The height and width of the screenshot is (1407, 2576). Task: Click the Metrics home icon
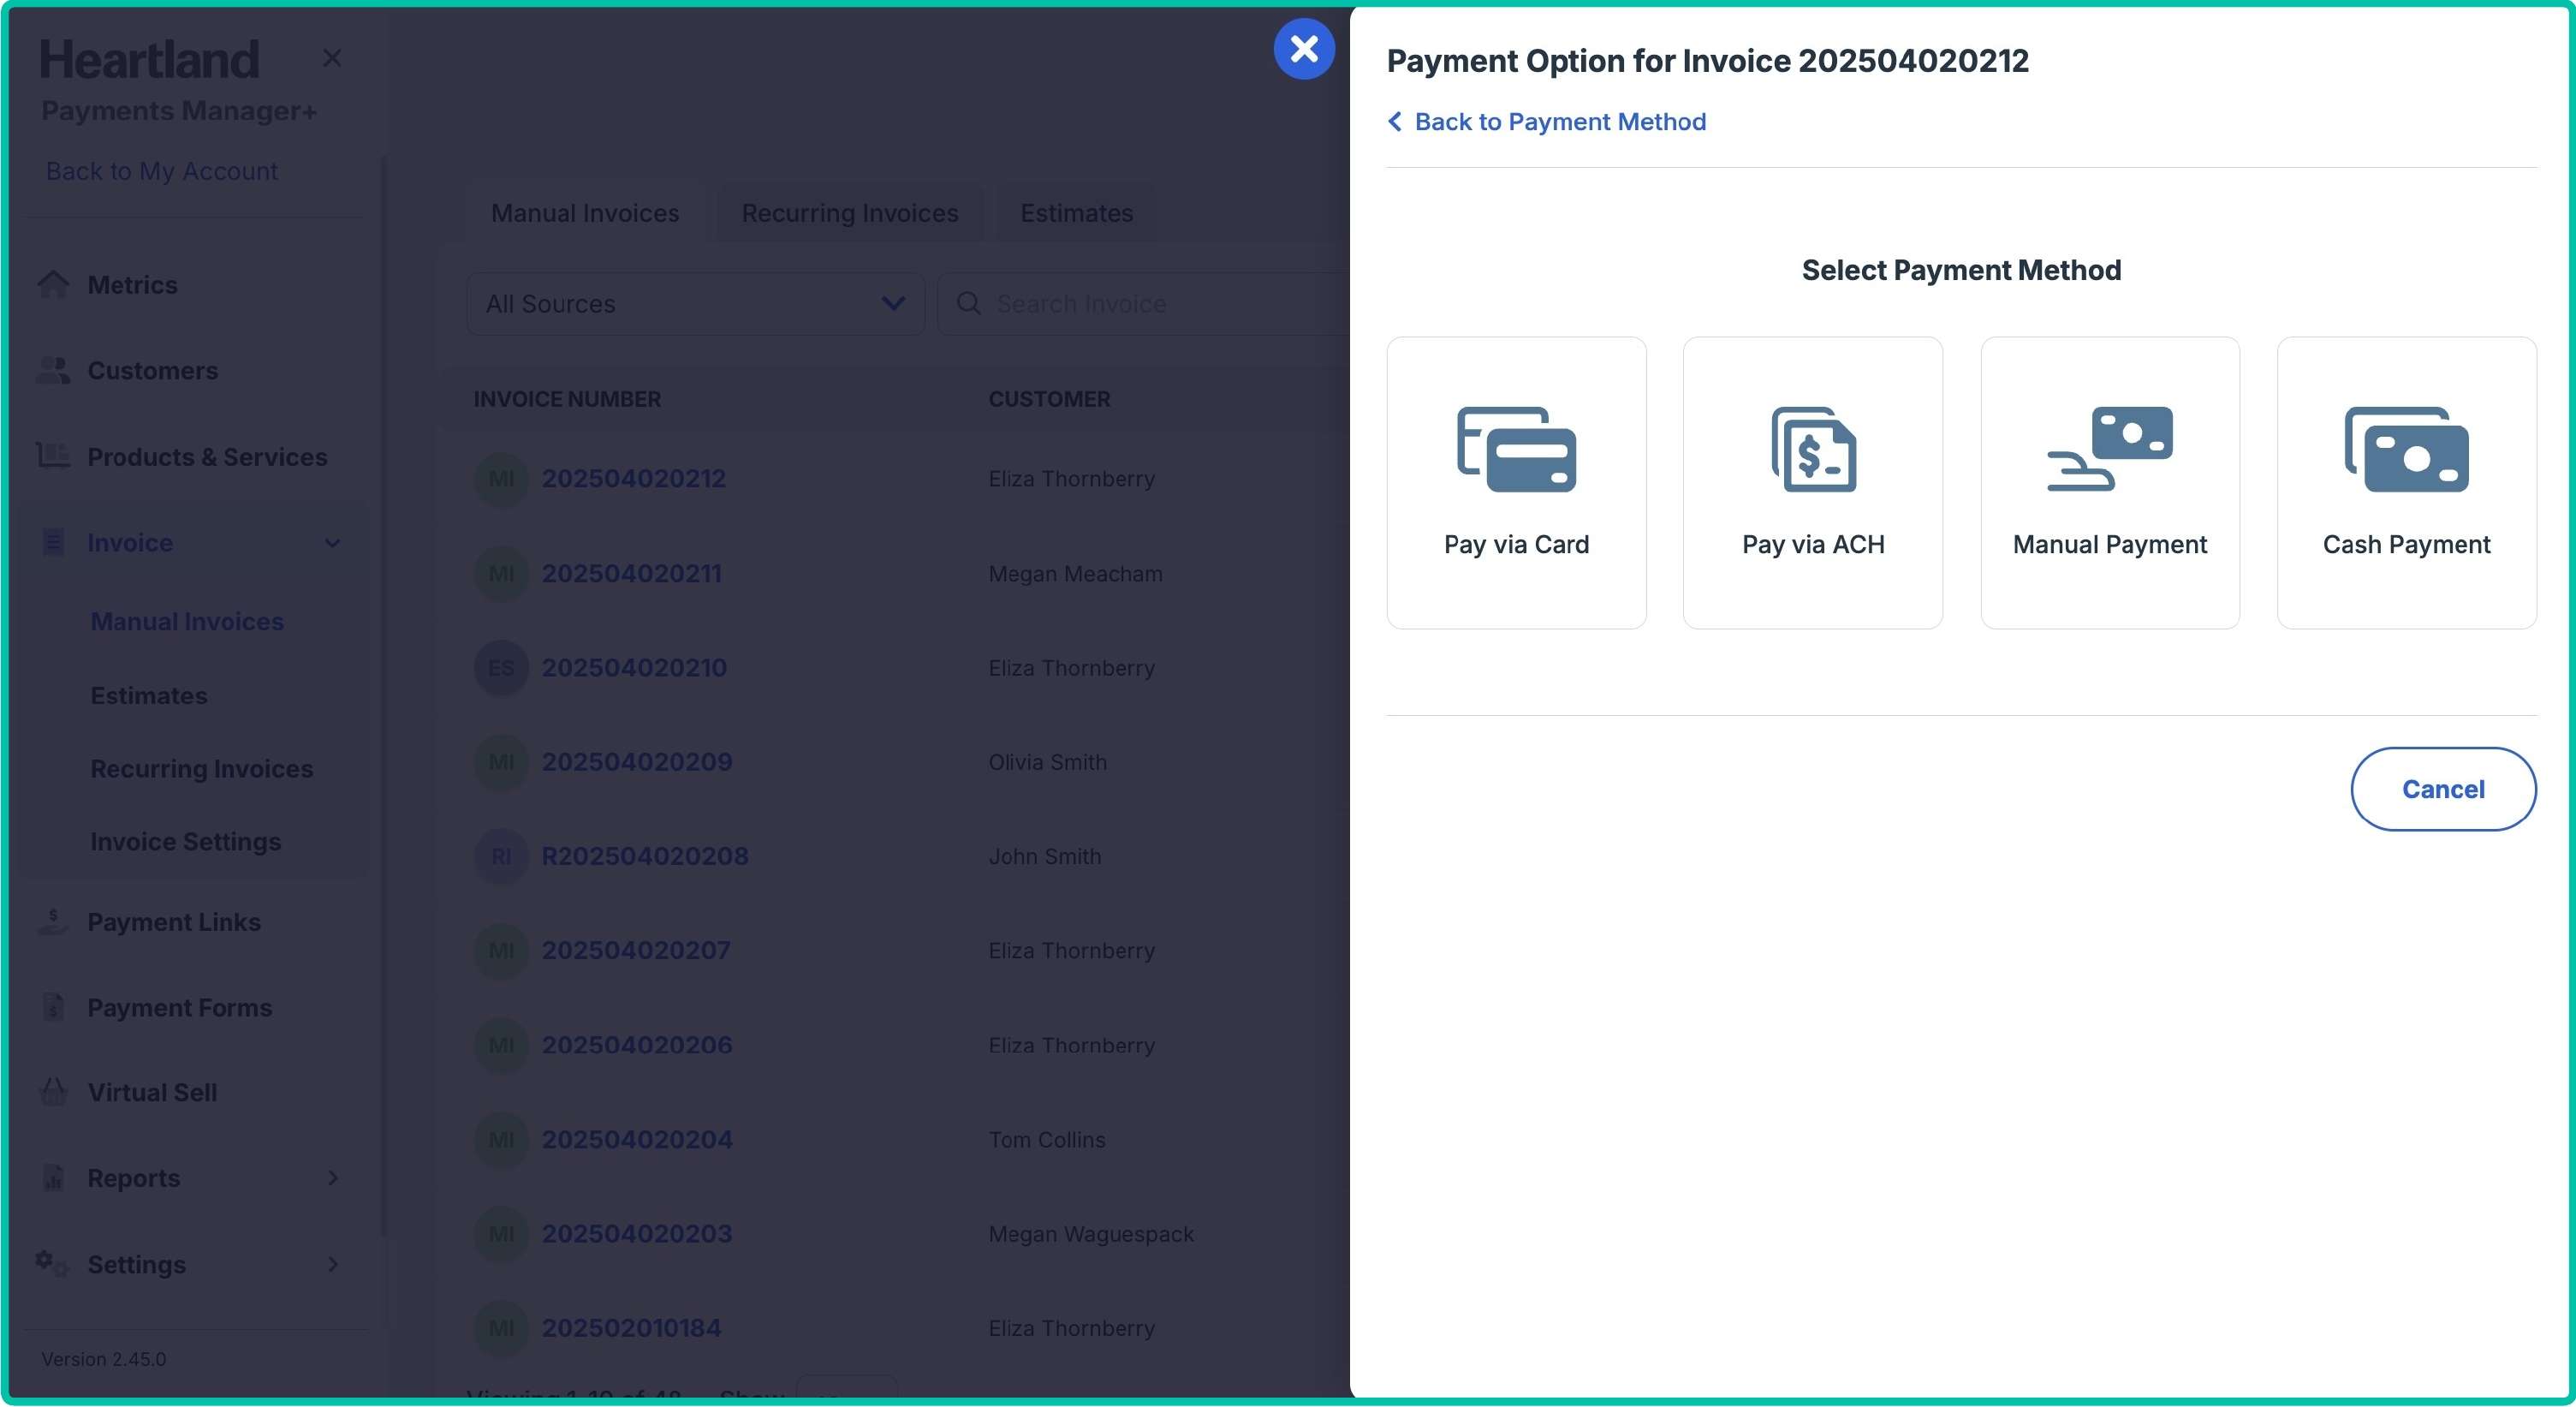53,285
